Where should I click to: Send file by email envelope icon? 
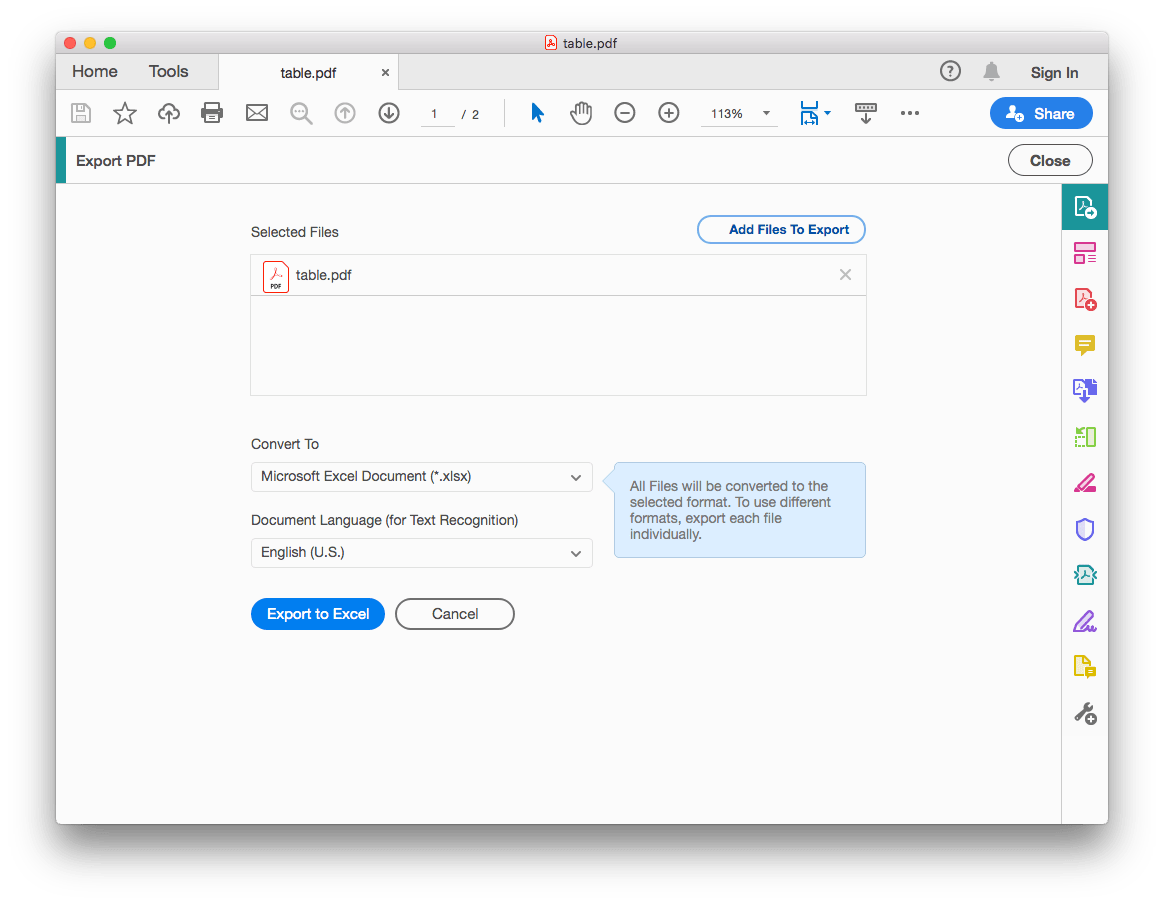[257, 113]
